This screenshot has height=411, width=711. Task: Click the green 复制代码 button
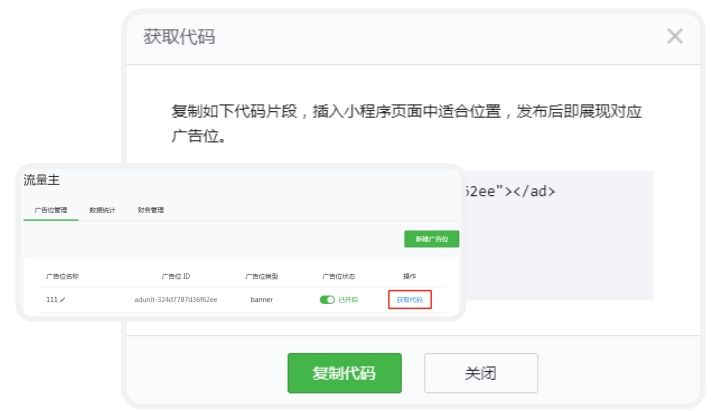click(344, 373)
